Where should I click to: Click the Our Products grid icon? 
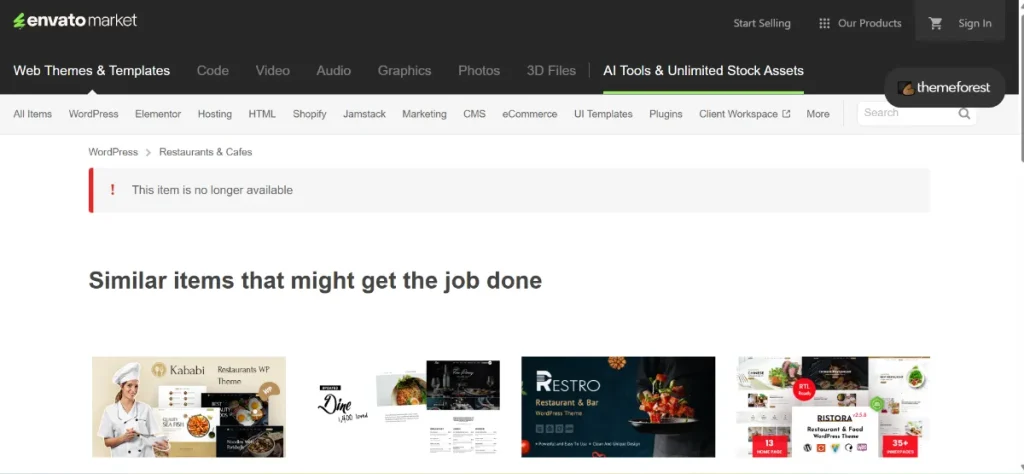pos(824,24)
